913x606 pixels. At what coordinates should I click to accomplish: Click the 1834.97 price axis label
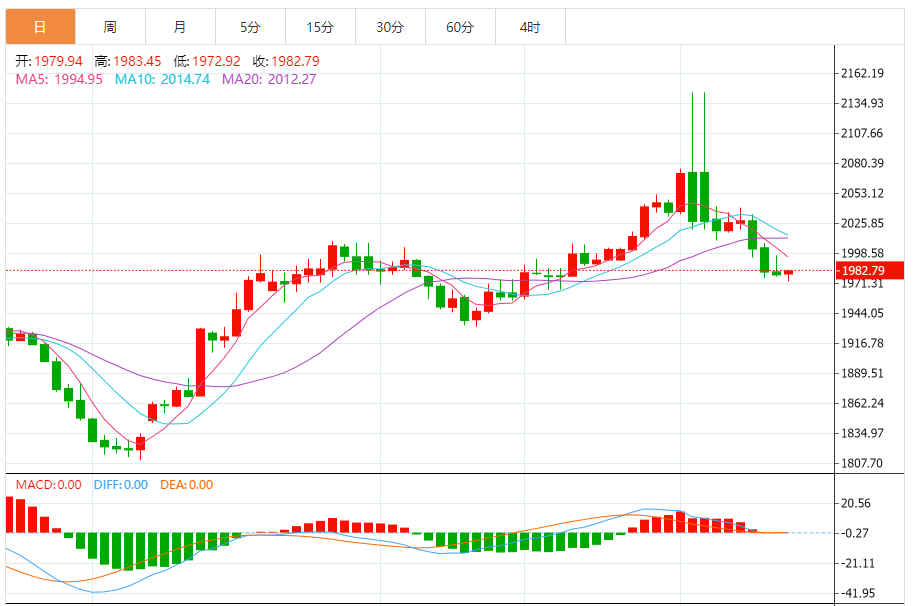click(x=862, y=433)
